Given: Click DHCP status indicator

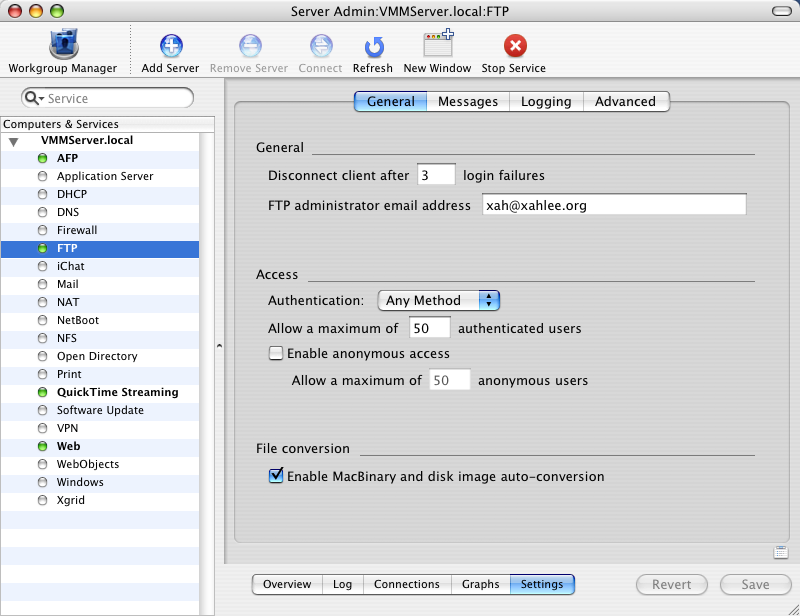Looking at the screenshot, I should (43, 194).
